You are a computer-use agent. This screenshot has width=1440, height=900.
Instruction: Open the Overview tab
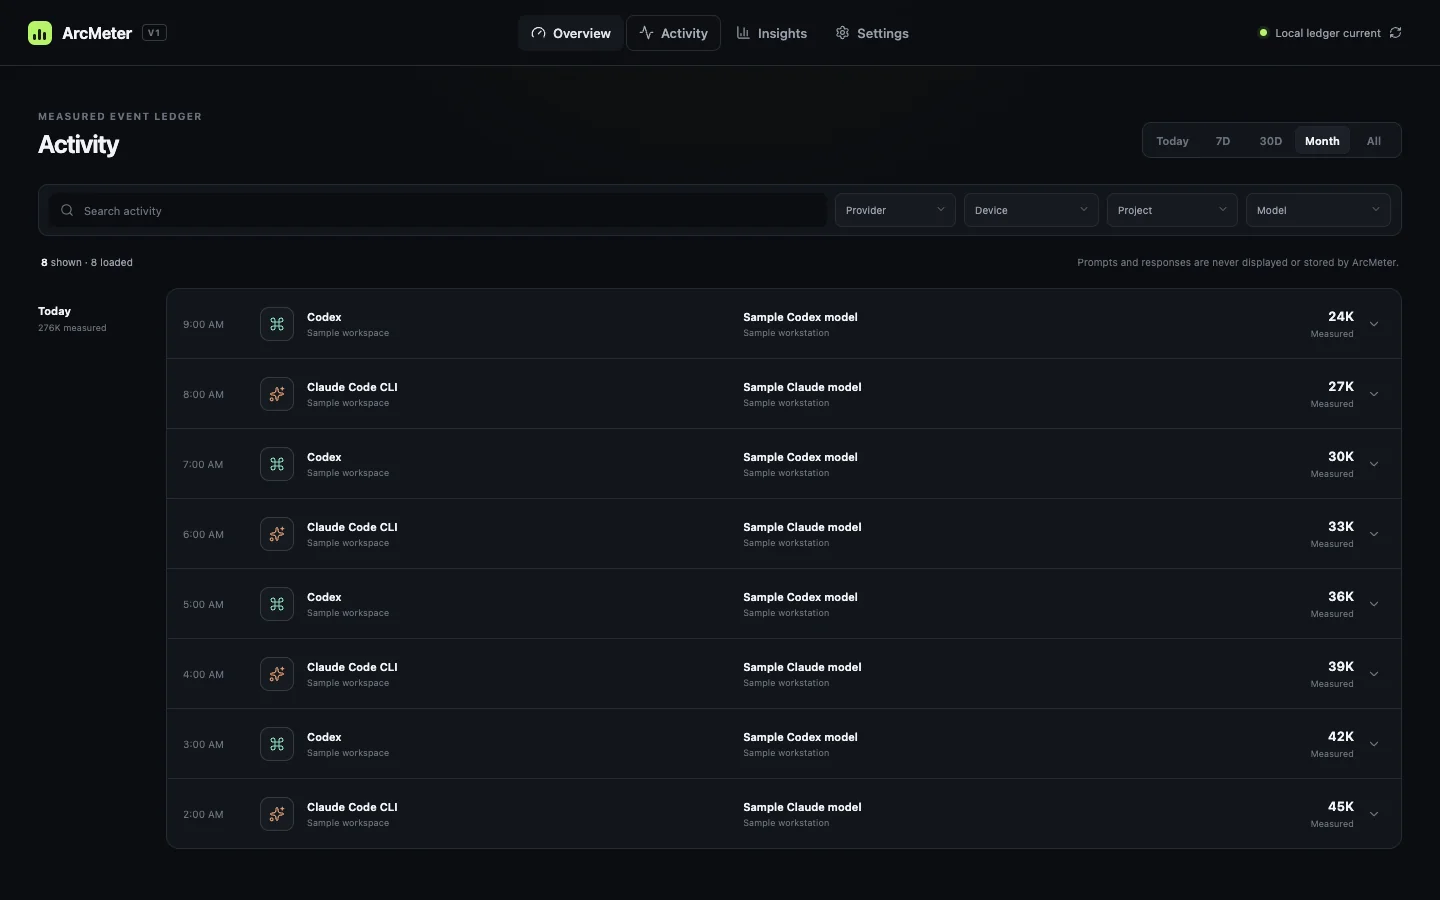coord(571,33)
